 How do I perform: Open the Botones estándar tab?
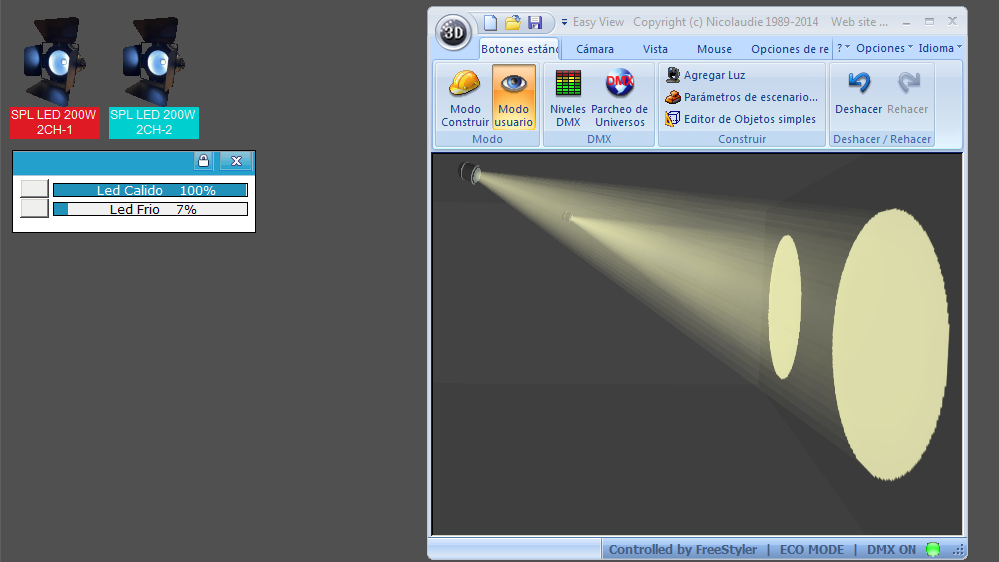[x=519, y=49]
